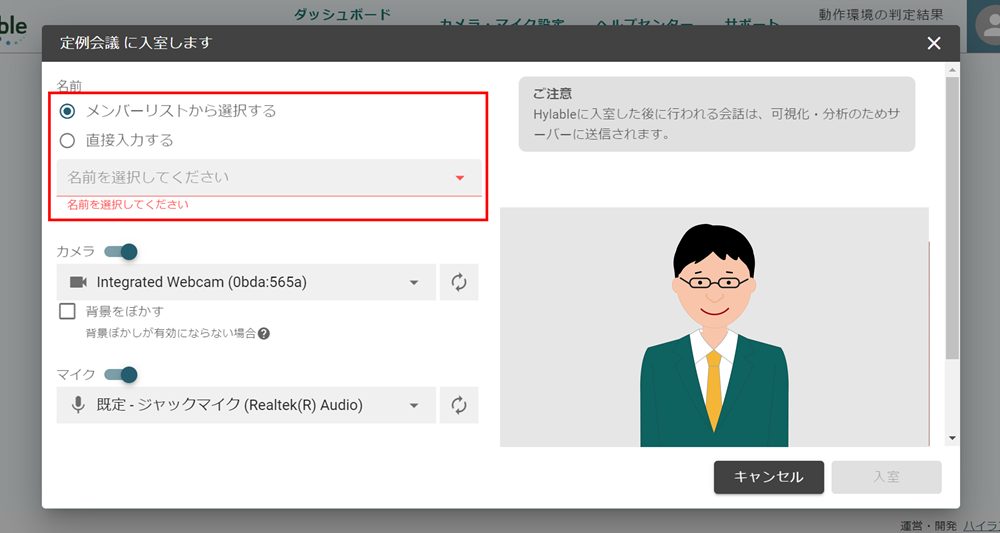Open the 名前を選択してください dropdown
The width and height of the screenshot is (1000, 533).
(x=269, y=177)
